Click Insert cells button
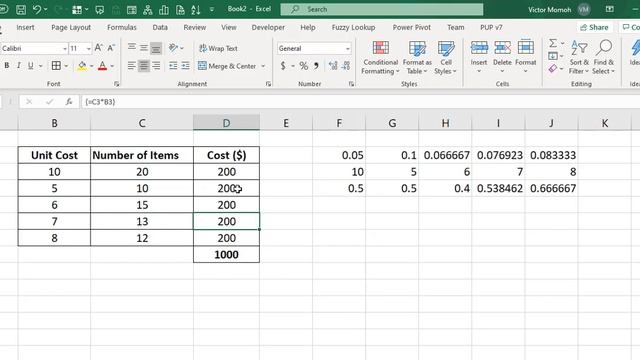This screenshot has height=360, width=640. pos(479,56)
